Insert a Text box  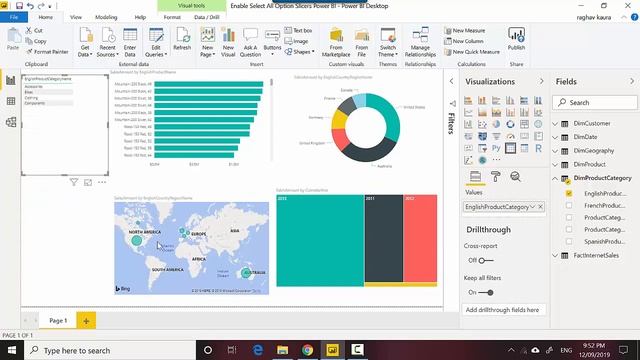298,31
